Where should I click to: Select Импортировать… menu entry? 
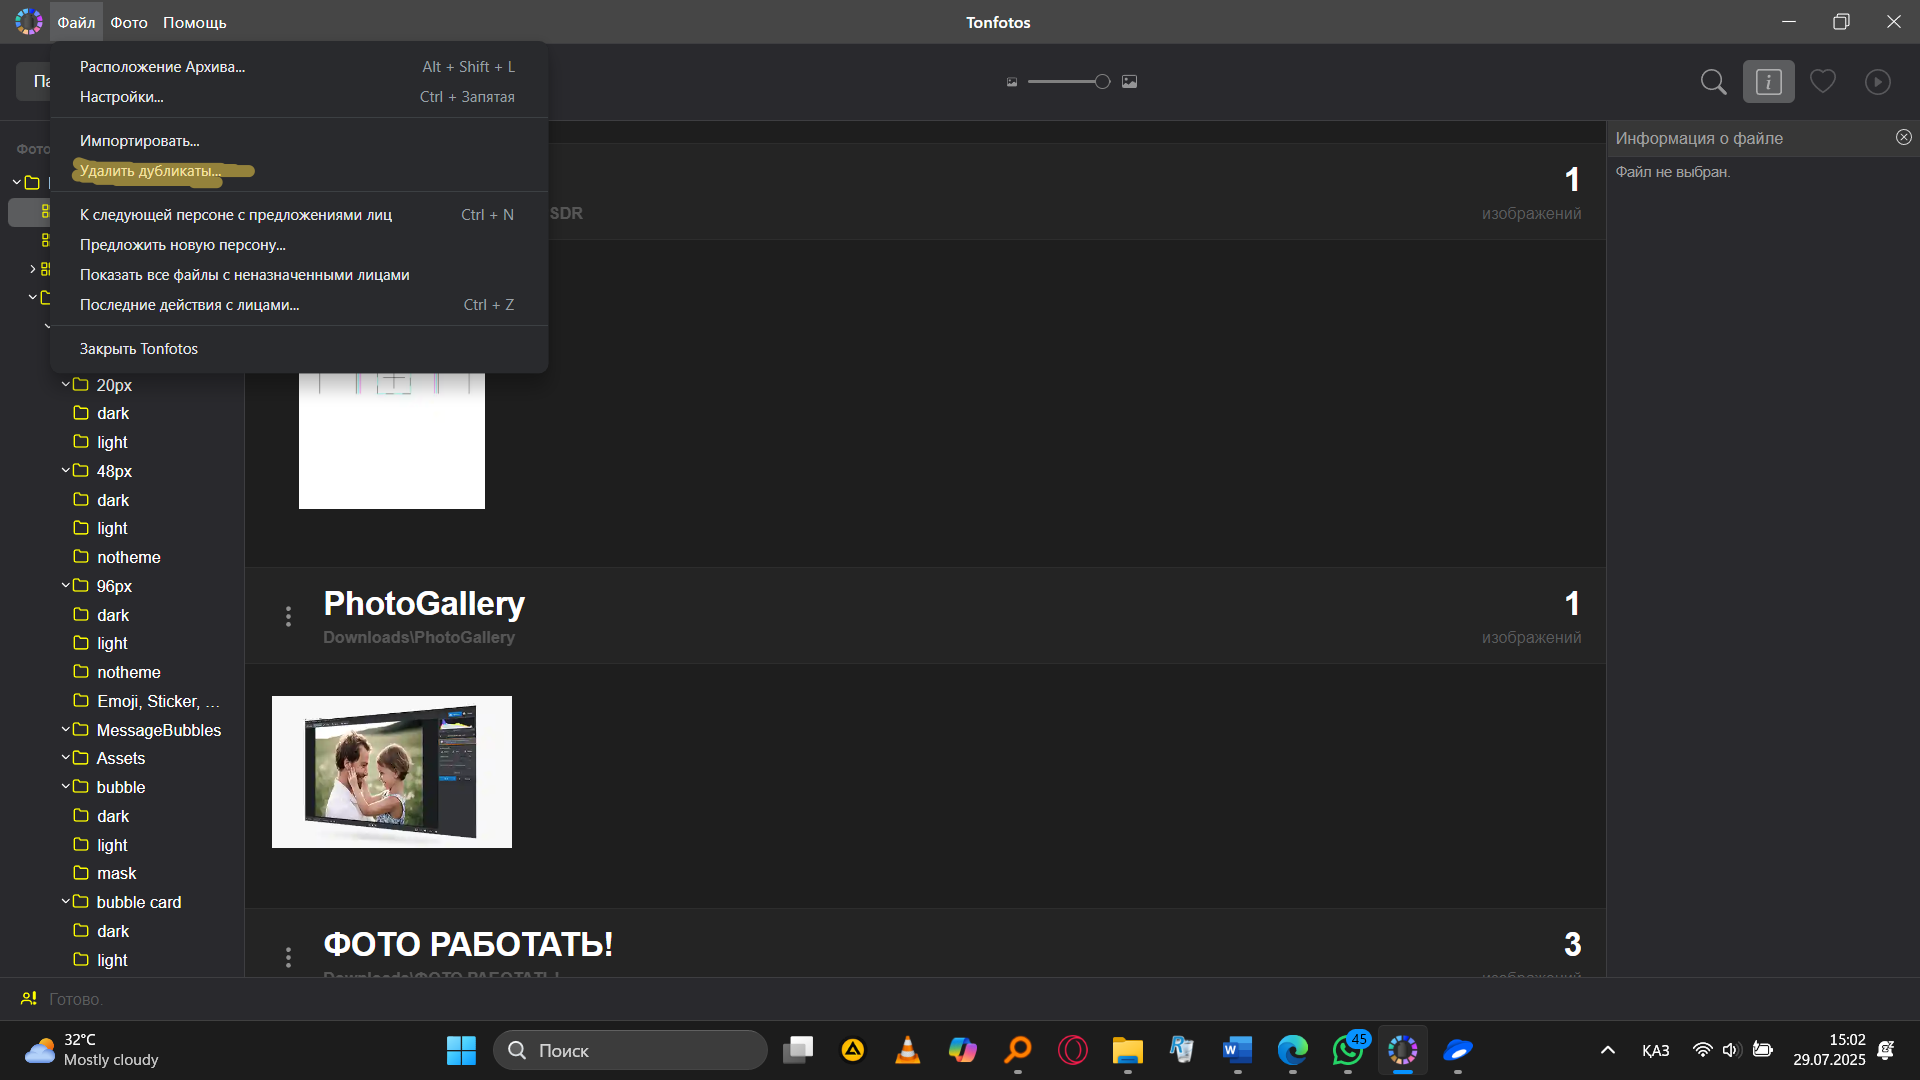click(x=298, y=141)
